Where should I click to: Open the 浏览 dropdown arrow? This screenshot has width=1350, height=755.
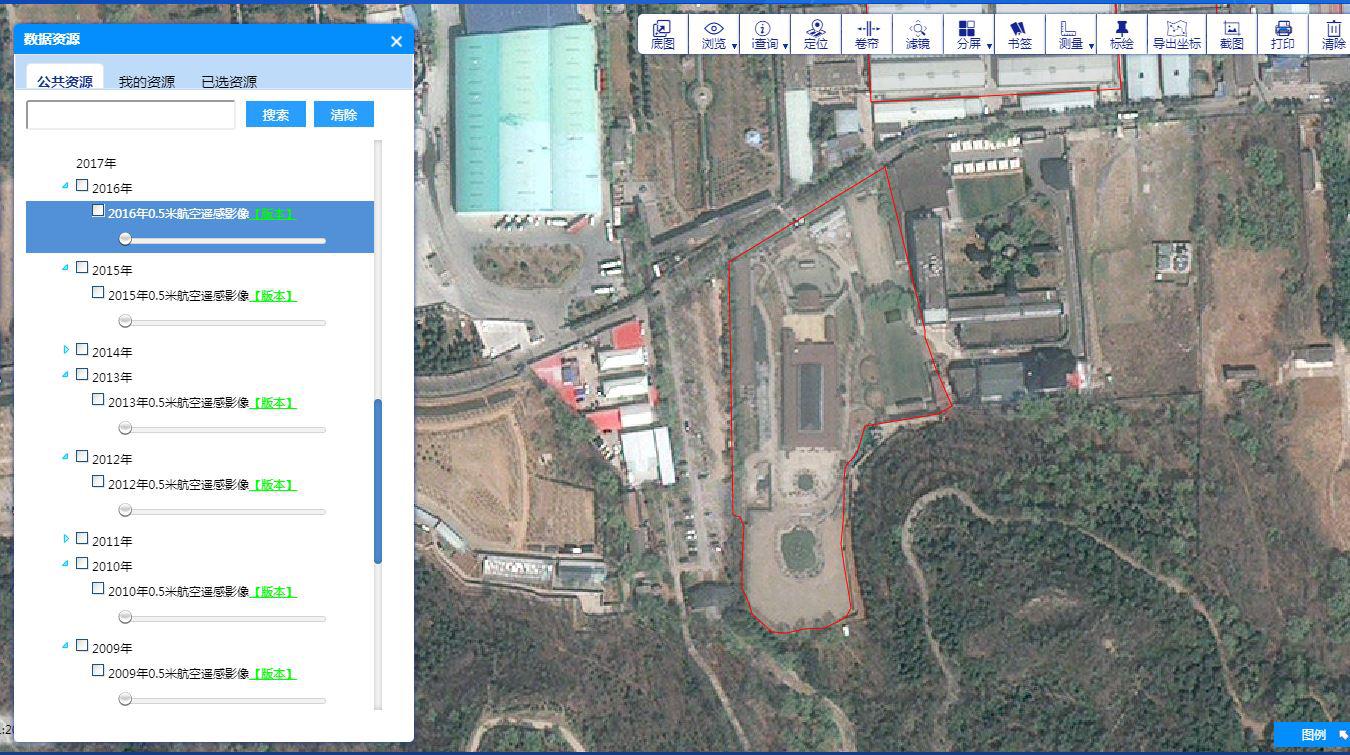[x=735, y=46]
